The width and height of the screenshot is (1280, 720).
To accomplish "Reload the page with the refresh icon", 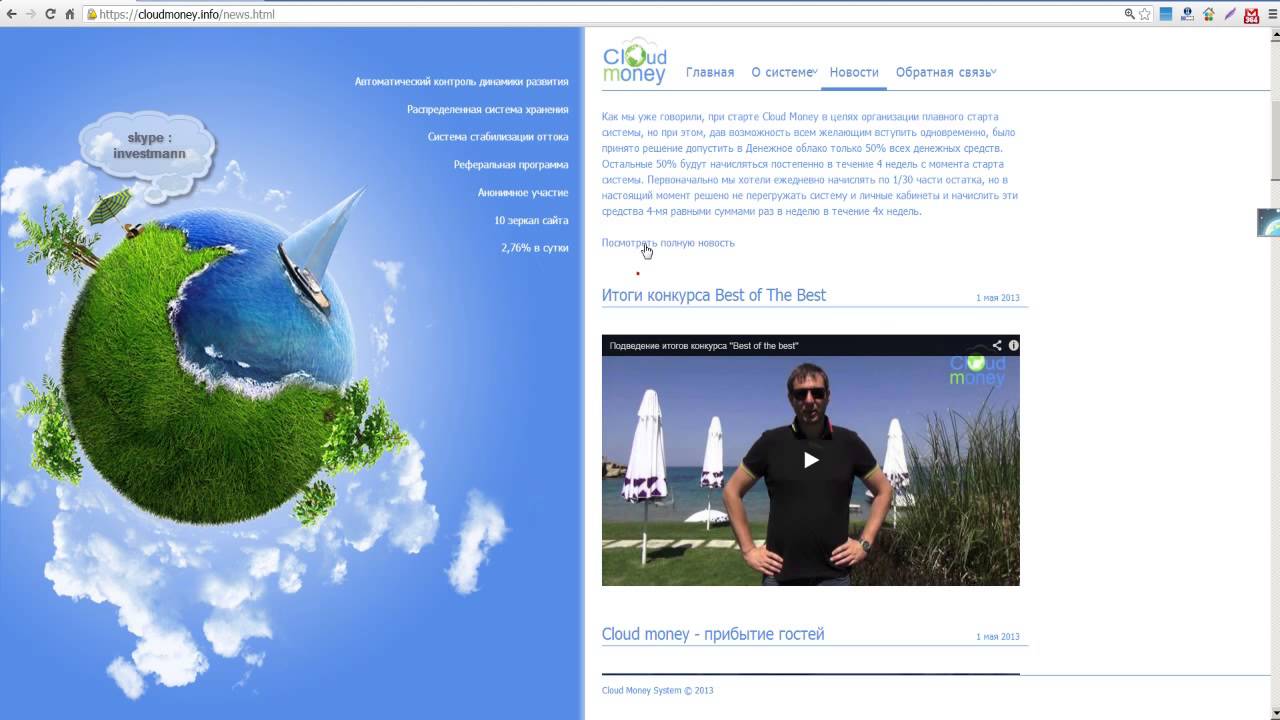I will tap(50, 14).
